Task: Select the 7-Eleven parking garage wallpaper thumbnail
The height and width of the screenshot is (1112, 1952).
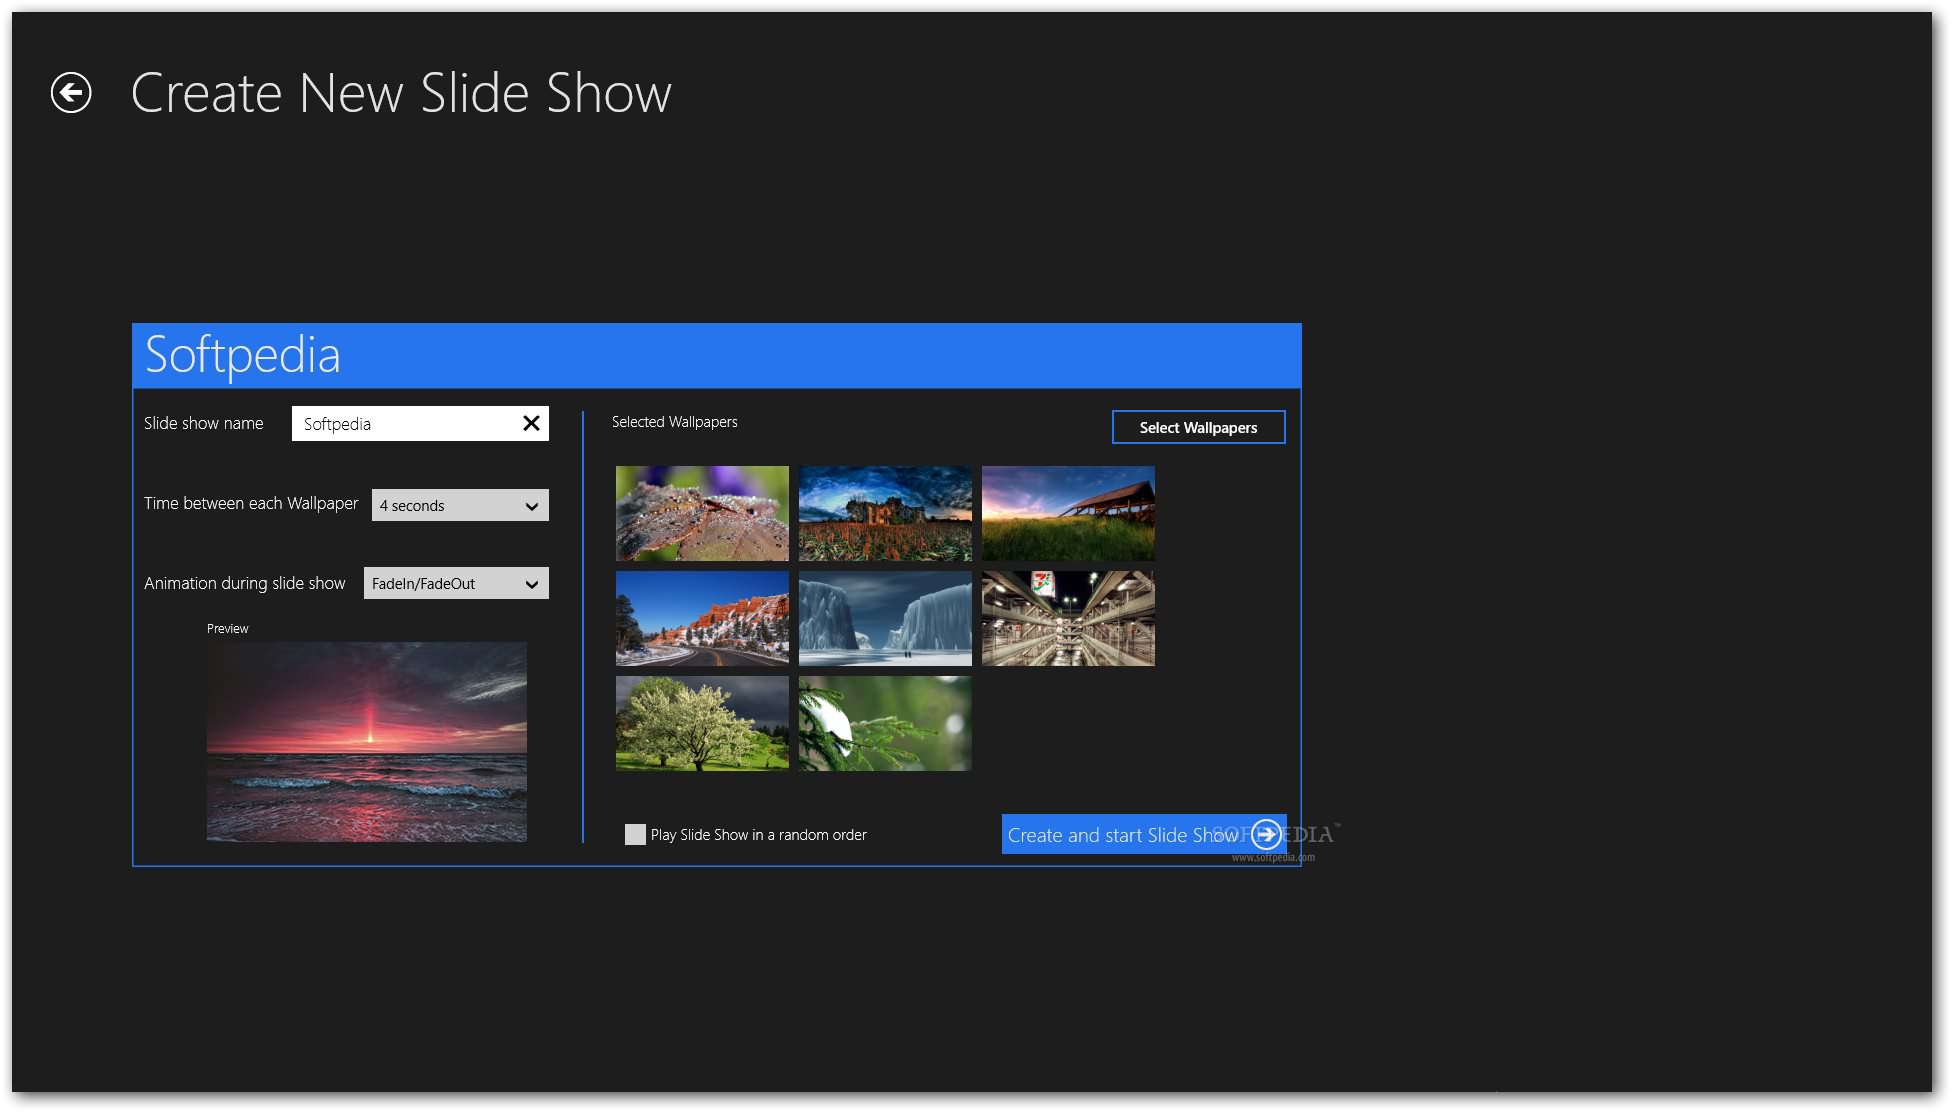Action: pyautogui.click(x=1068, y=618)
